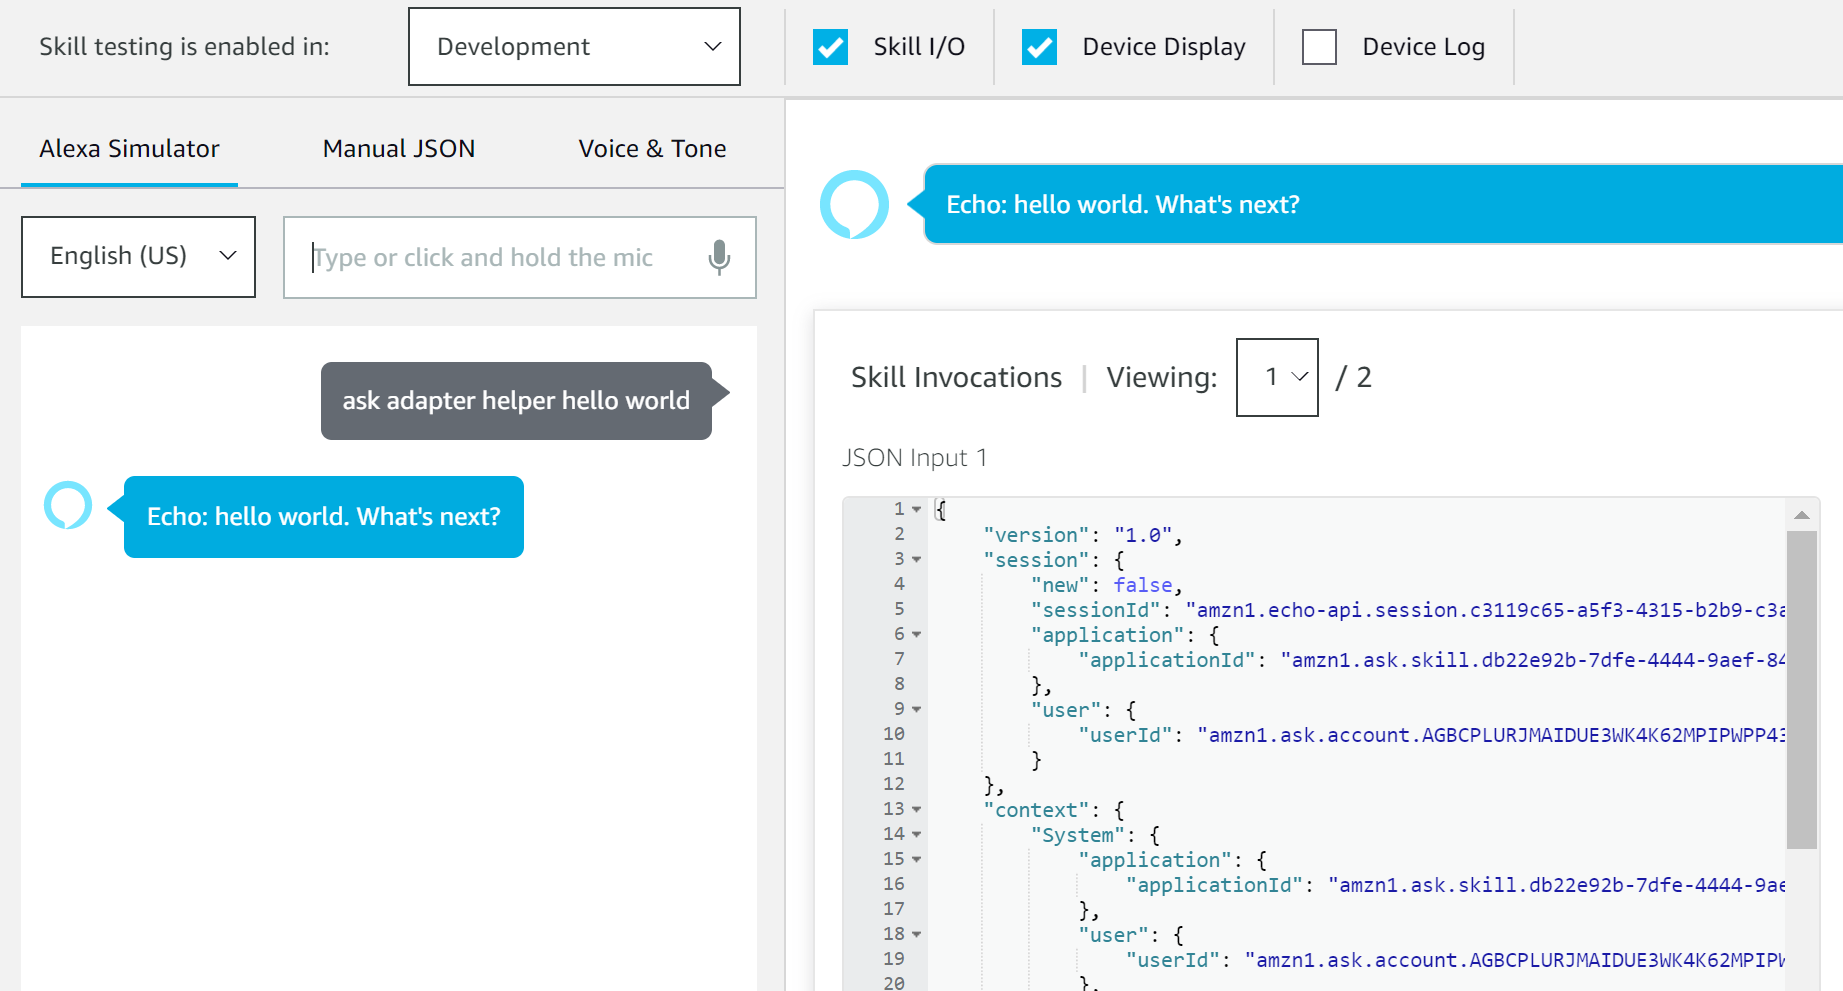
Task: Collapse the session fold arrow at line 3
Action: point(916,559)
